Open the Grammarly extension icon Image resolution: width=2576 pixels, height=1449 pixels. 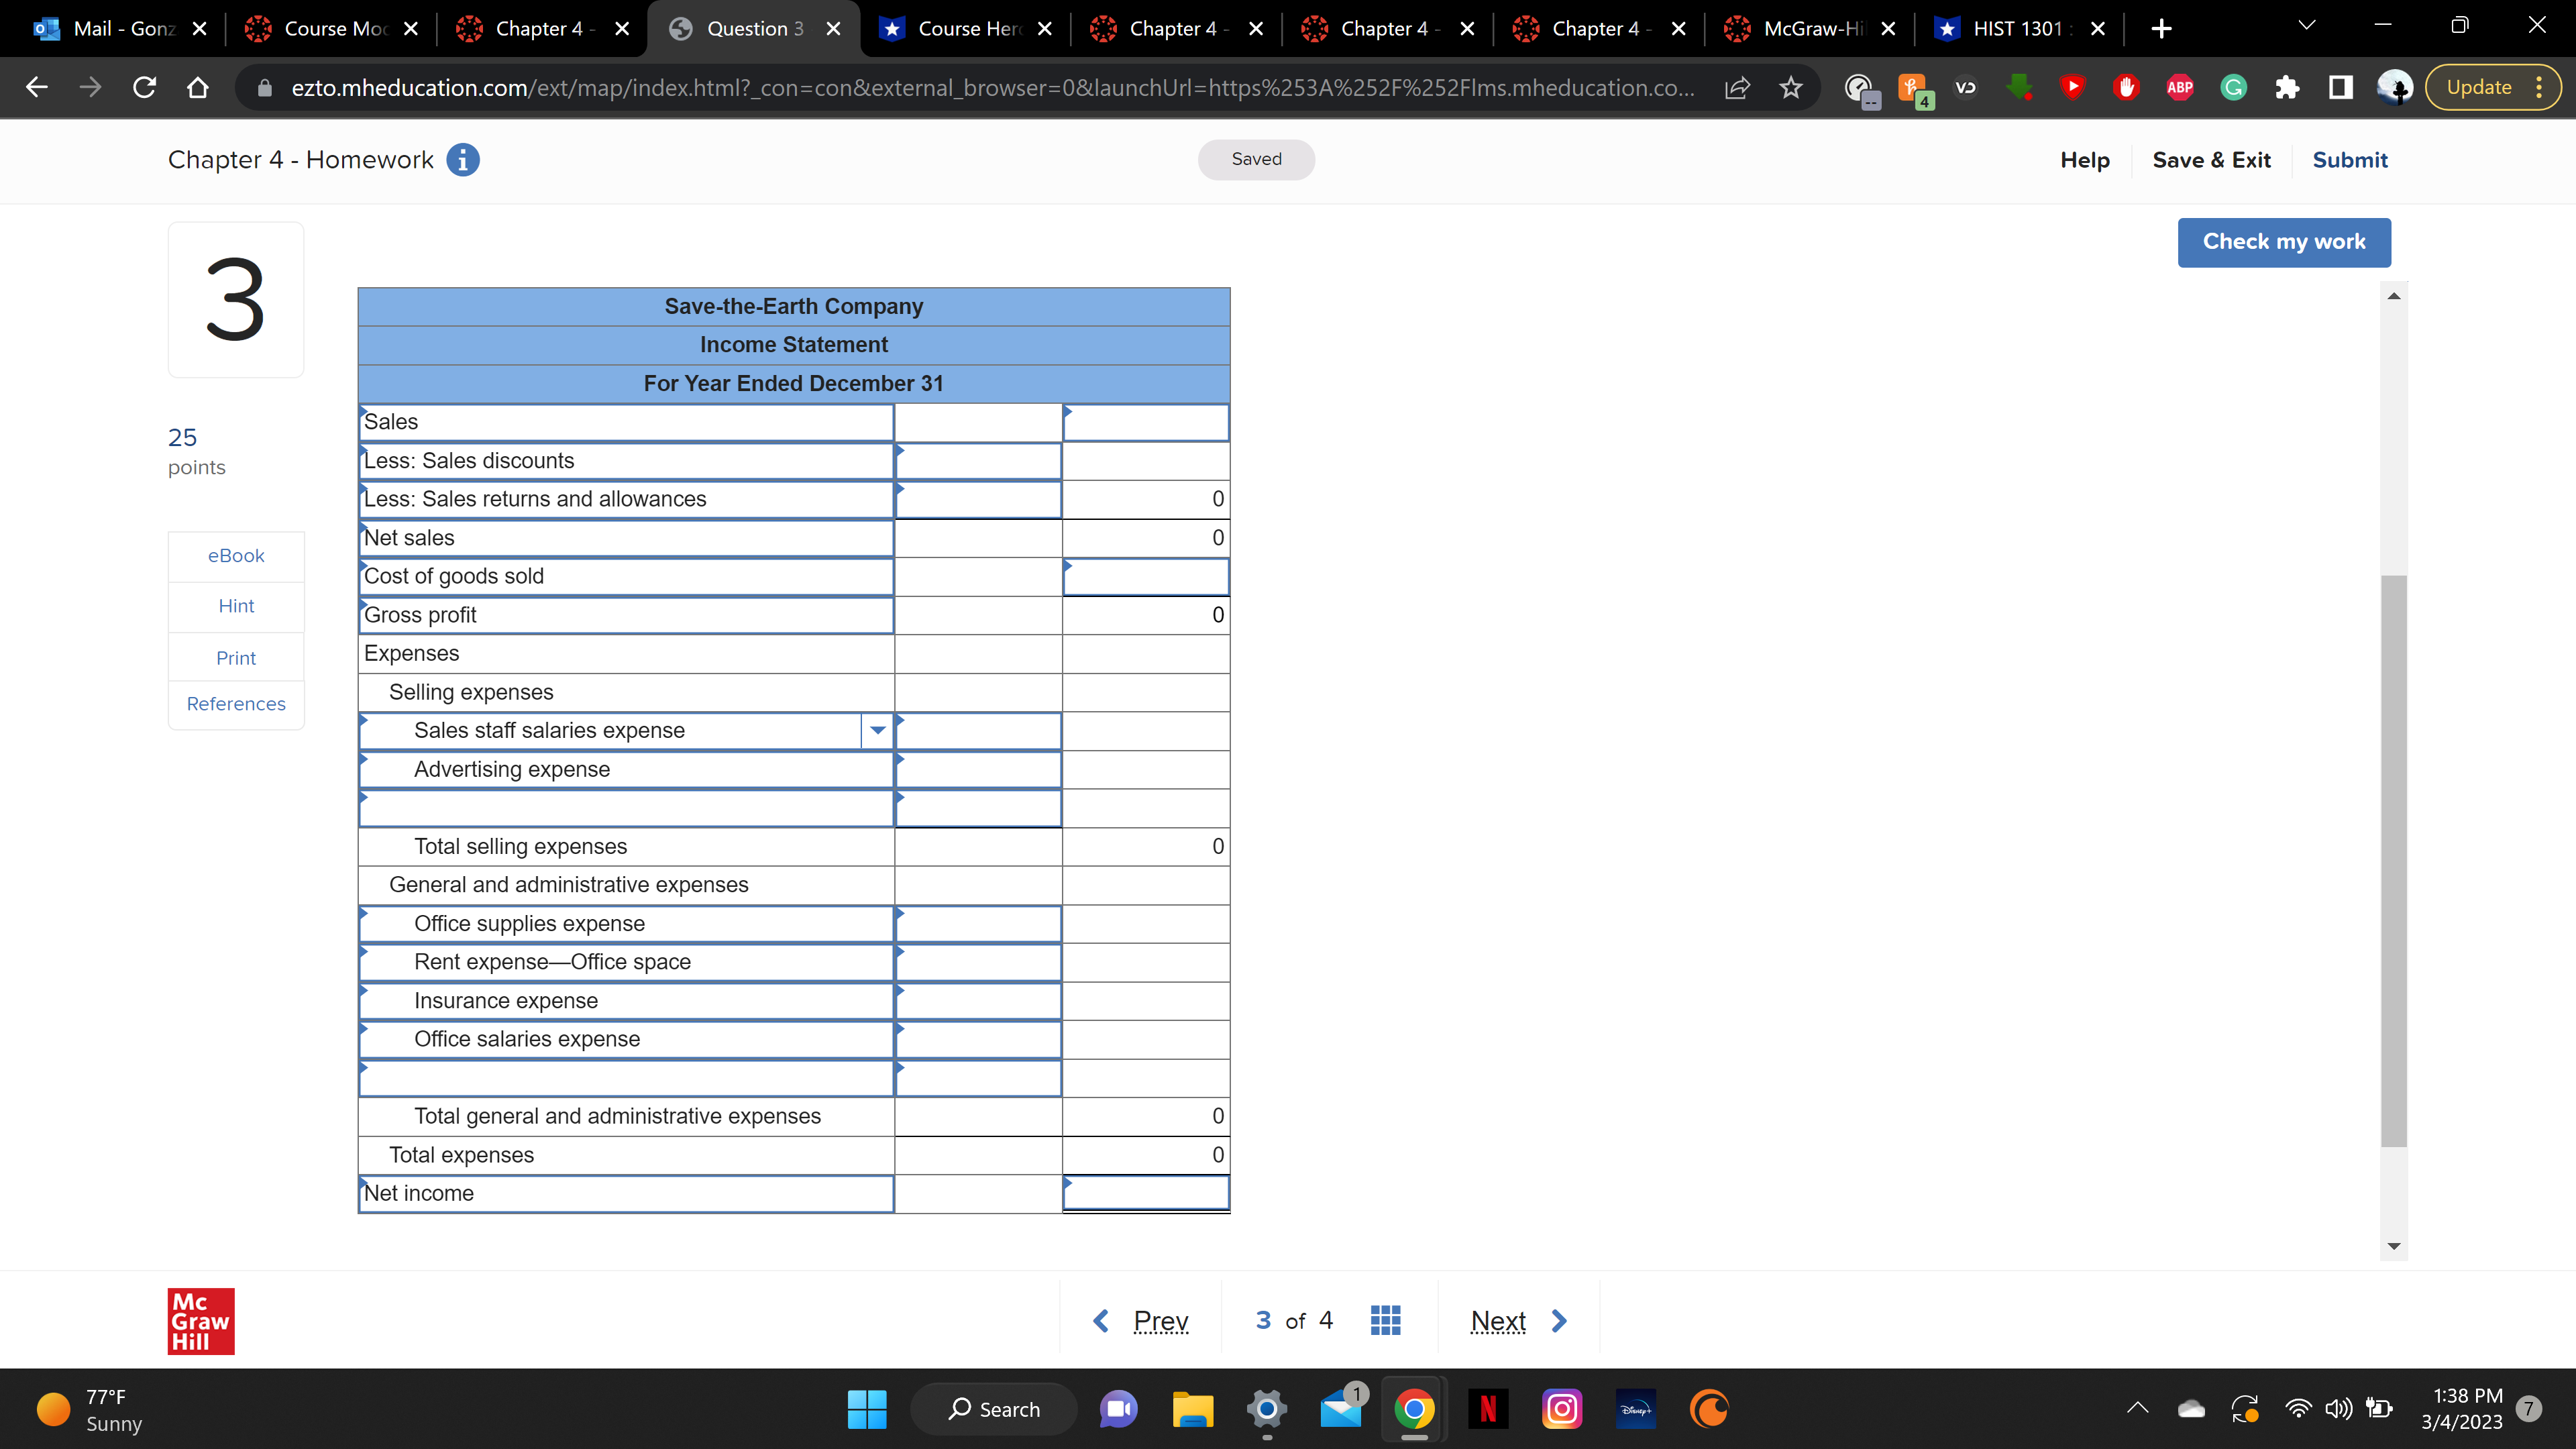point(2233,87)
